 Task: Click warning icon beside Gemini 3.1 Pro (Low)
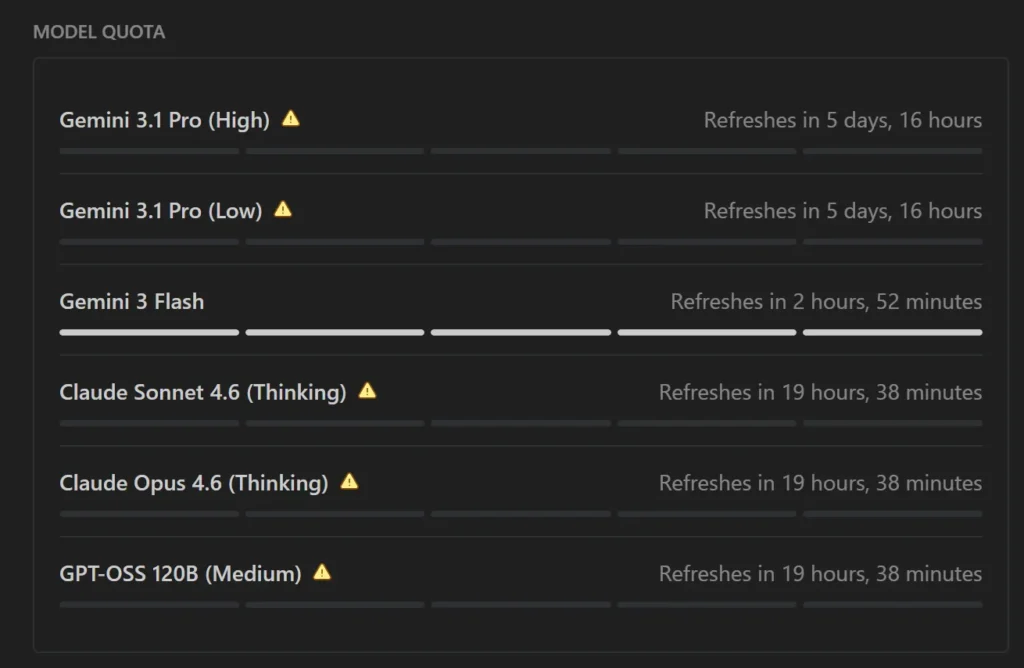click(x=283, y=210)
